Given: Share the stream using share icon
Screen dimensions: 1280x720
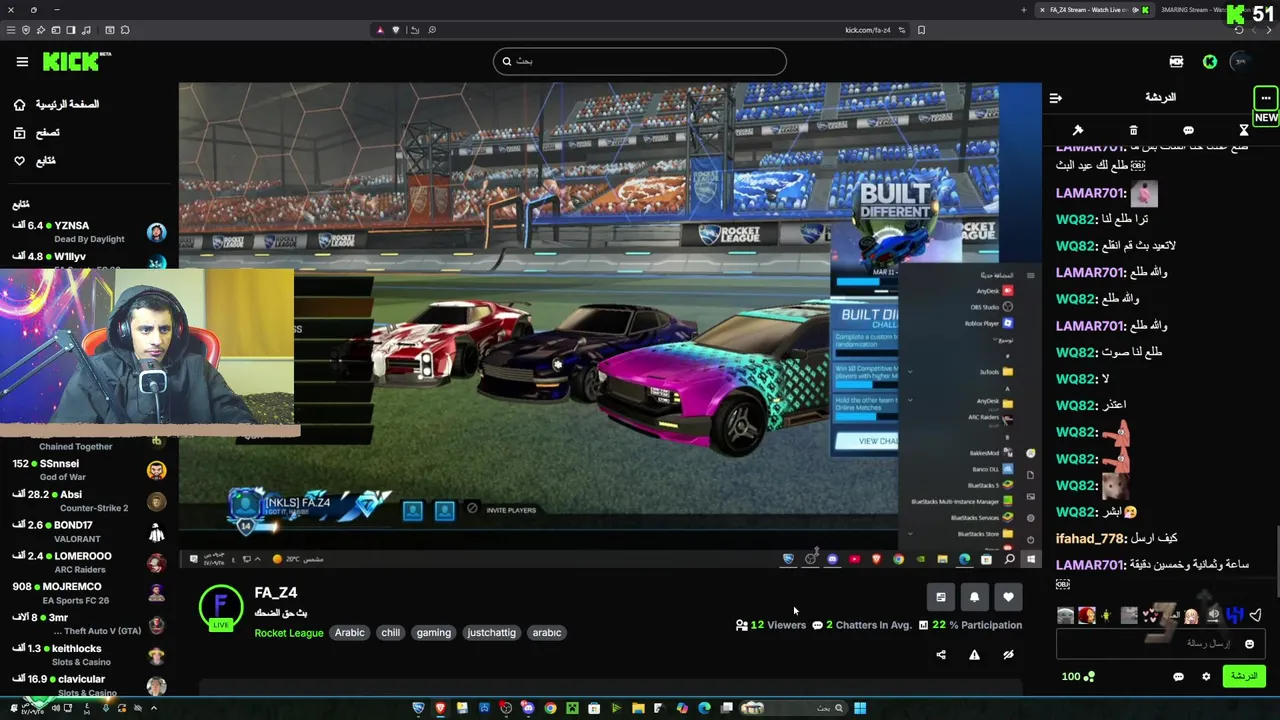Looking at the screenshot, I should pyautogui.click(x=941, y=655).
